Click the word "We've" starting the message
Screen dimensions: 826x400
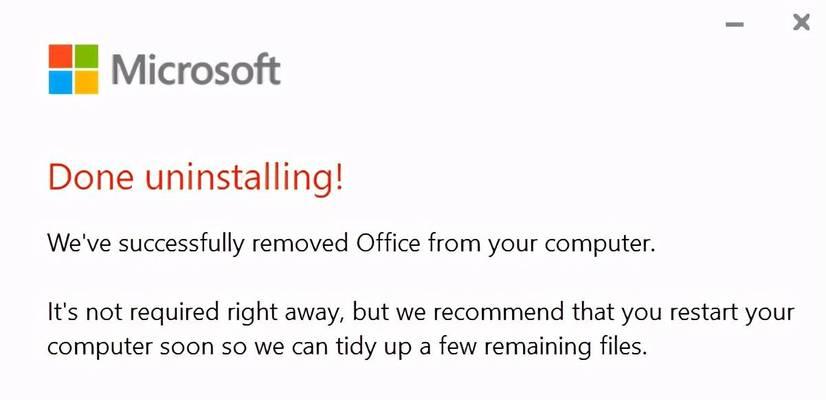[78, 243]
